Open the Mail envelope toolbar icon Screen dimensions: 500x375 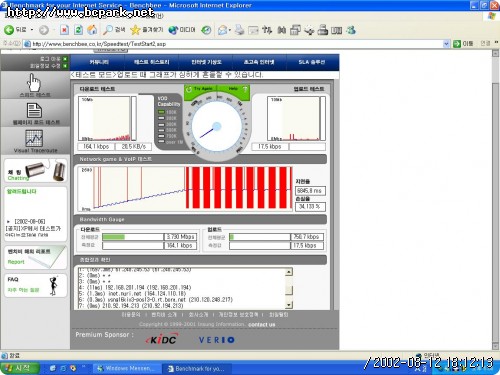pyautogui.click(x=222, y=30)
